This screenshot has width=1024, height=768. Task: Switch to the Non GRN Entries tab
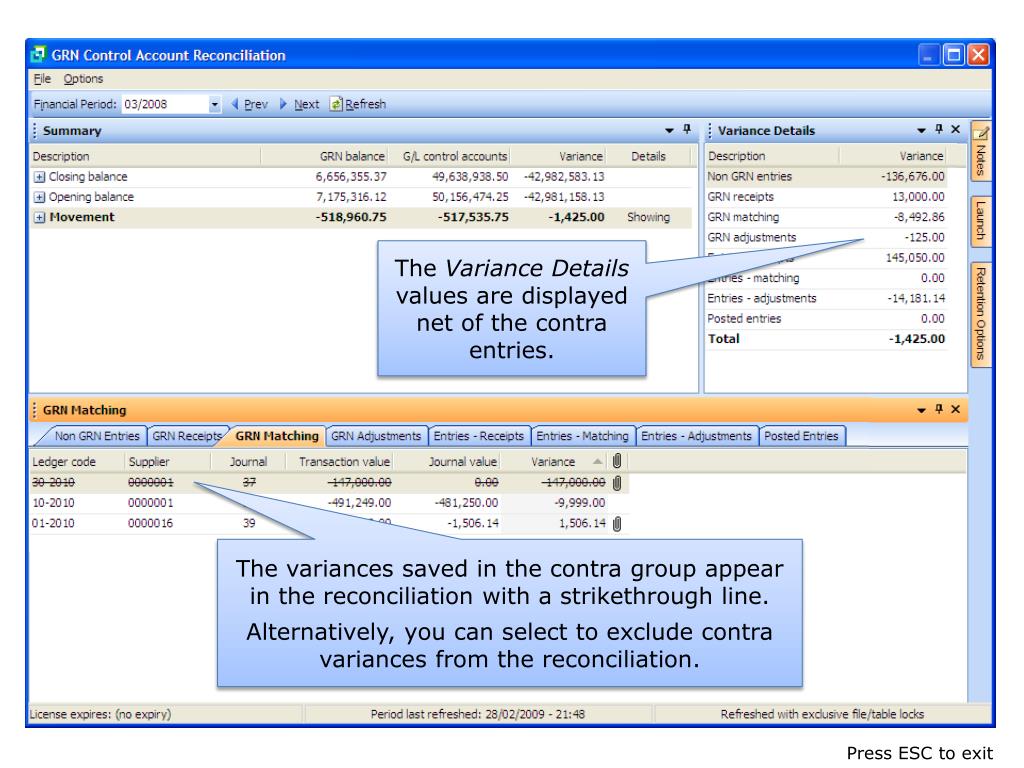click(x=97, y=436)
